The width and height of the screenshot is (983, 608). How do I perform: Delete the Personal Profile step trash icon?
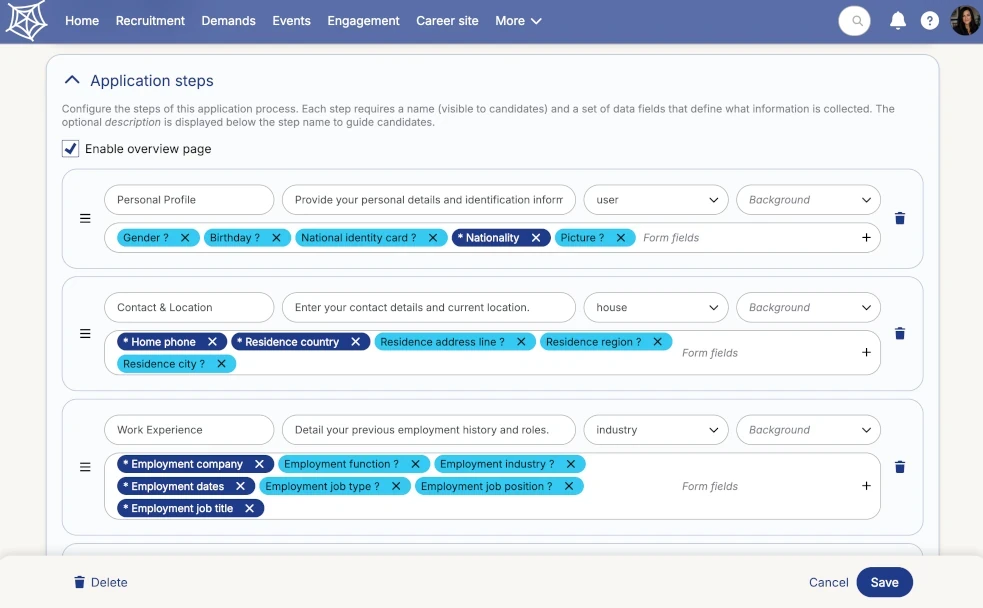click(x=900, y=218)
